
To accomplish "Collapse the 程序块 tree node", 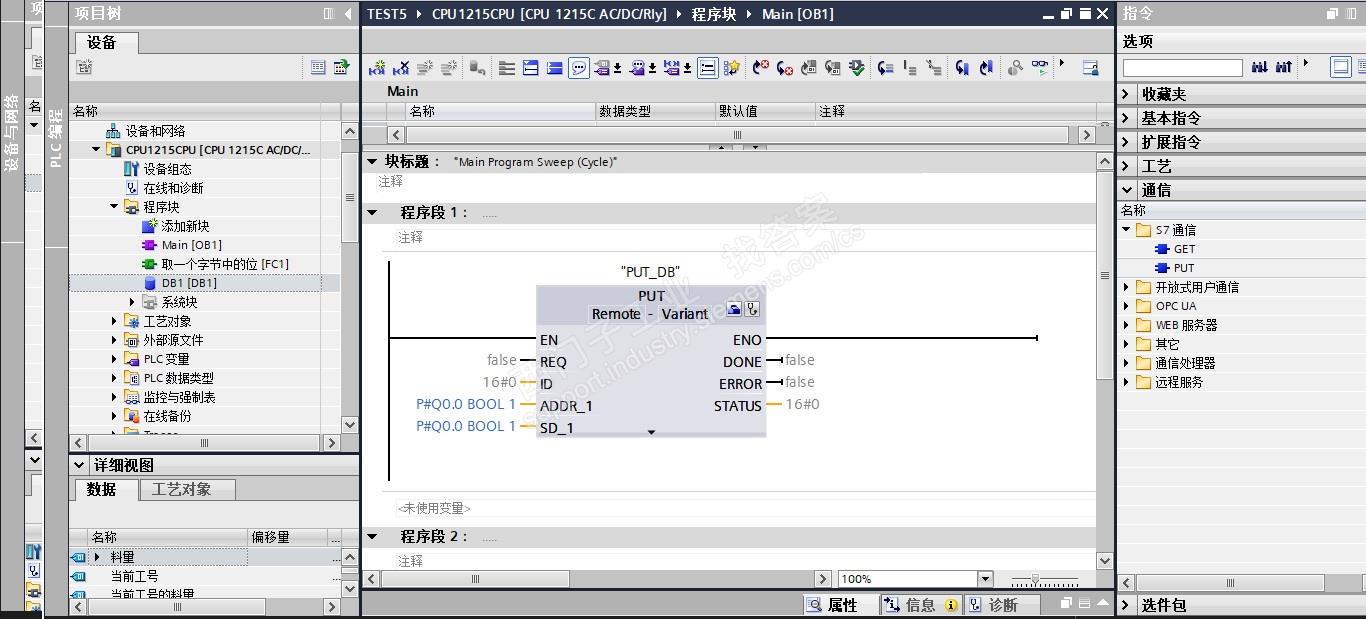I will (x=114, y=207).
